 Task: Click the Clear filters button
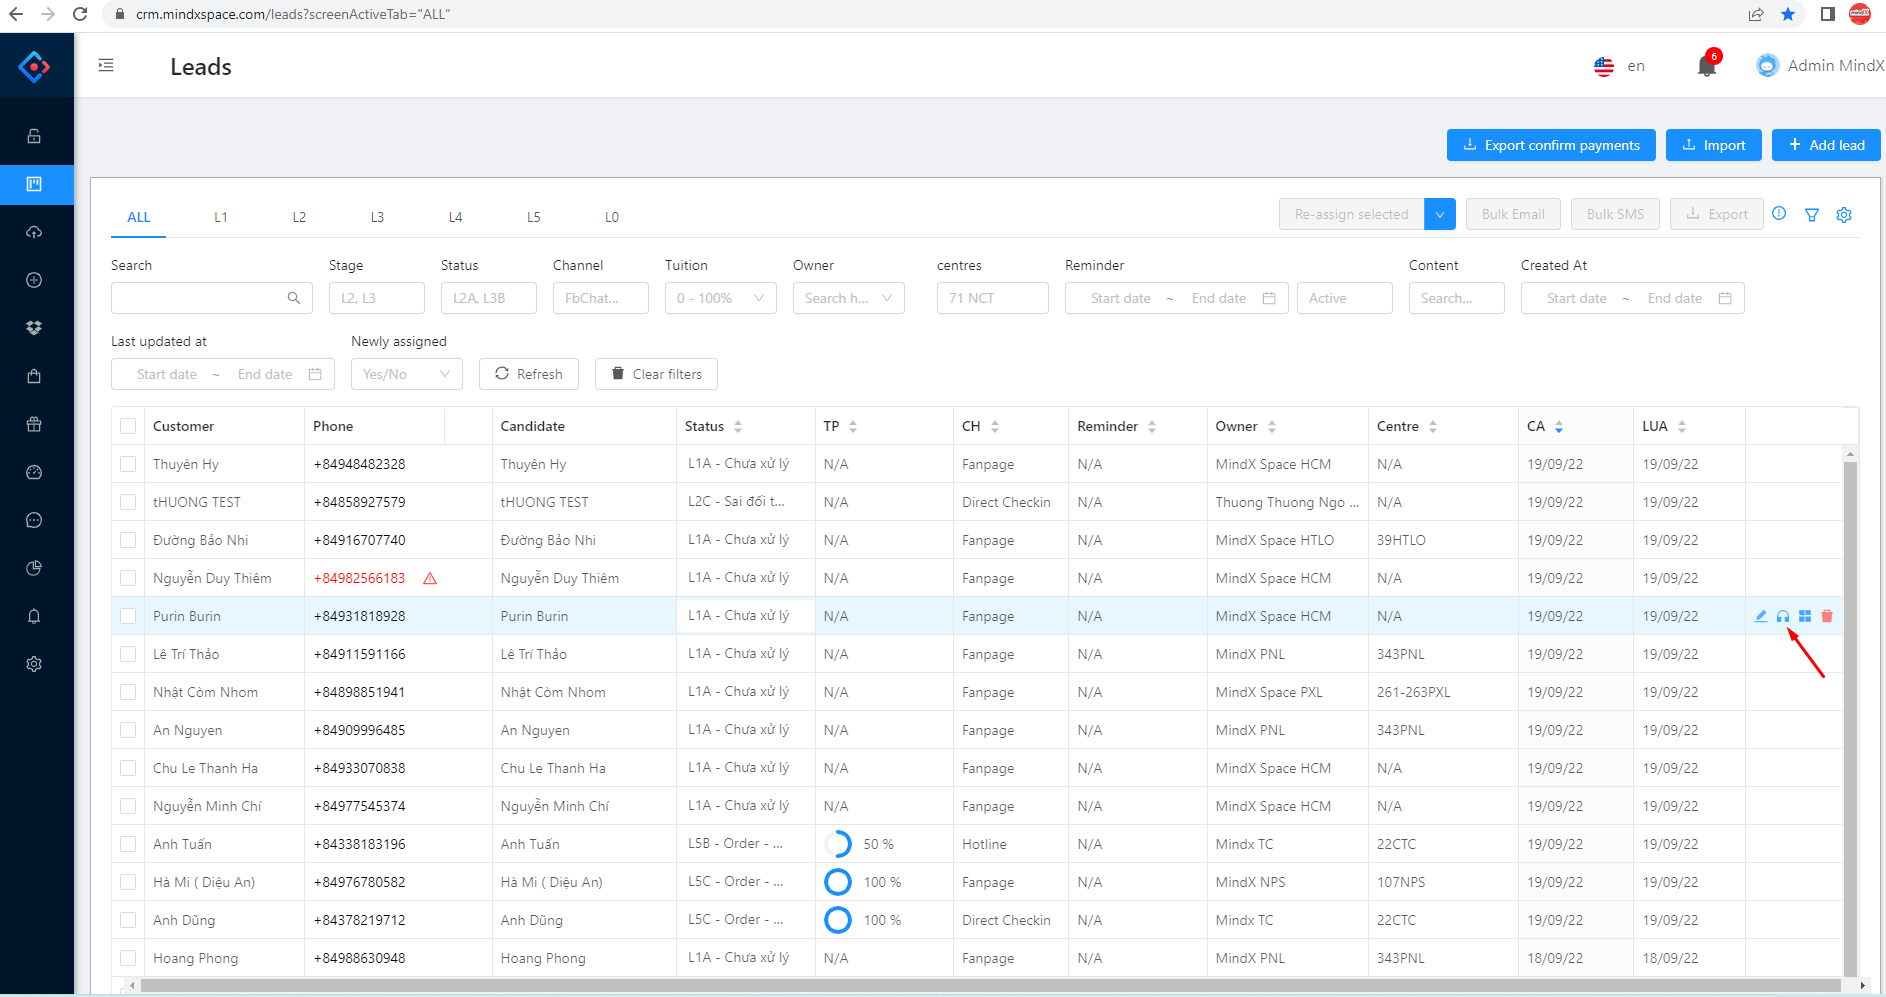(656, 374)
